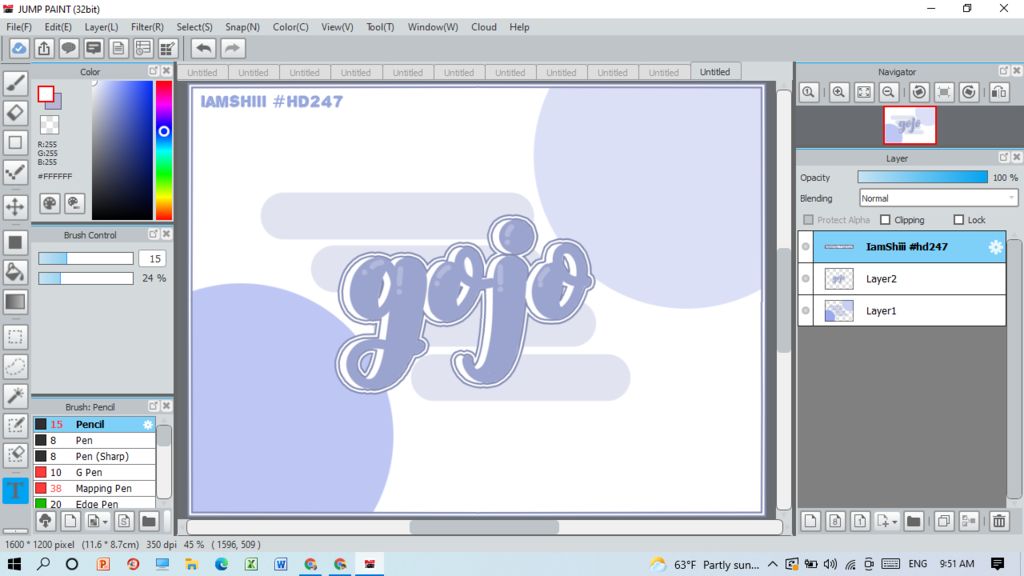Screen dimensions: 1024x576
Task: Click the Navigator canvas thumbnail
Action: pos(910,125)
